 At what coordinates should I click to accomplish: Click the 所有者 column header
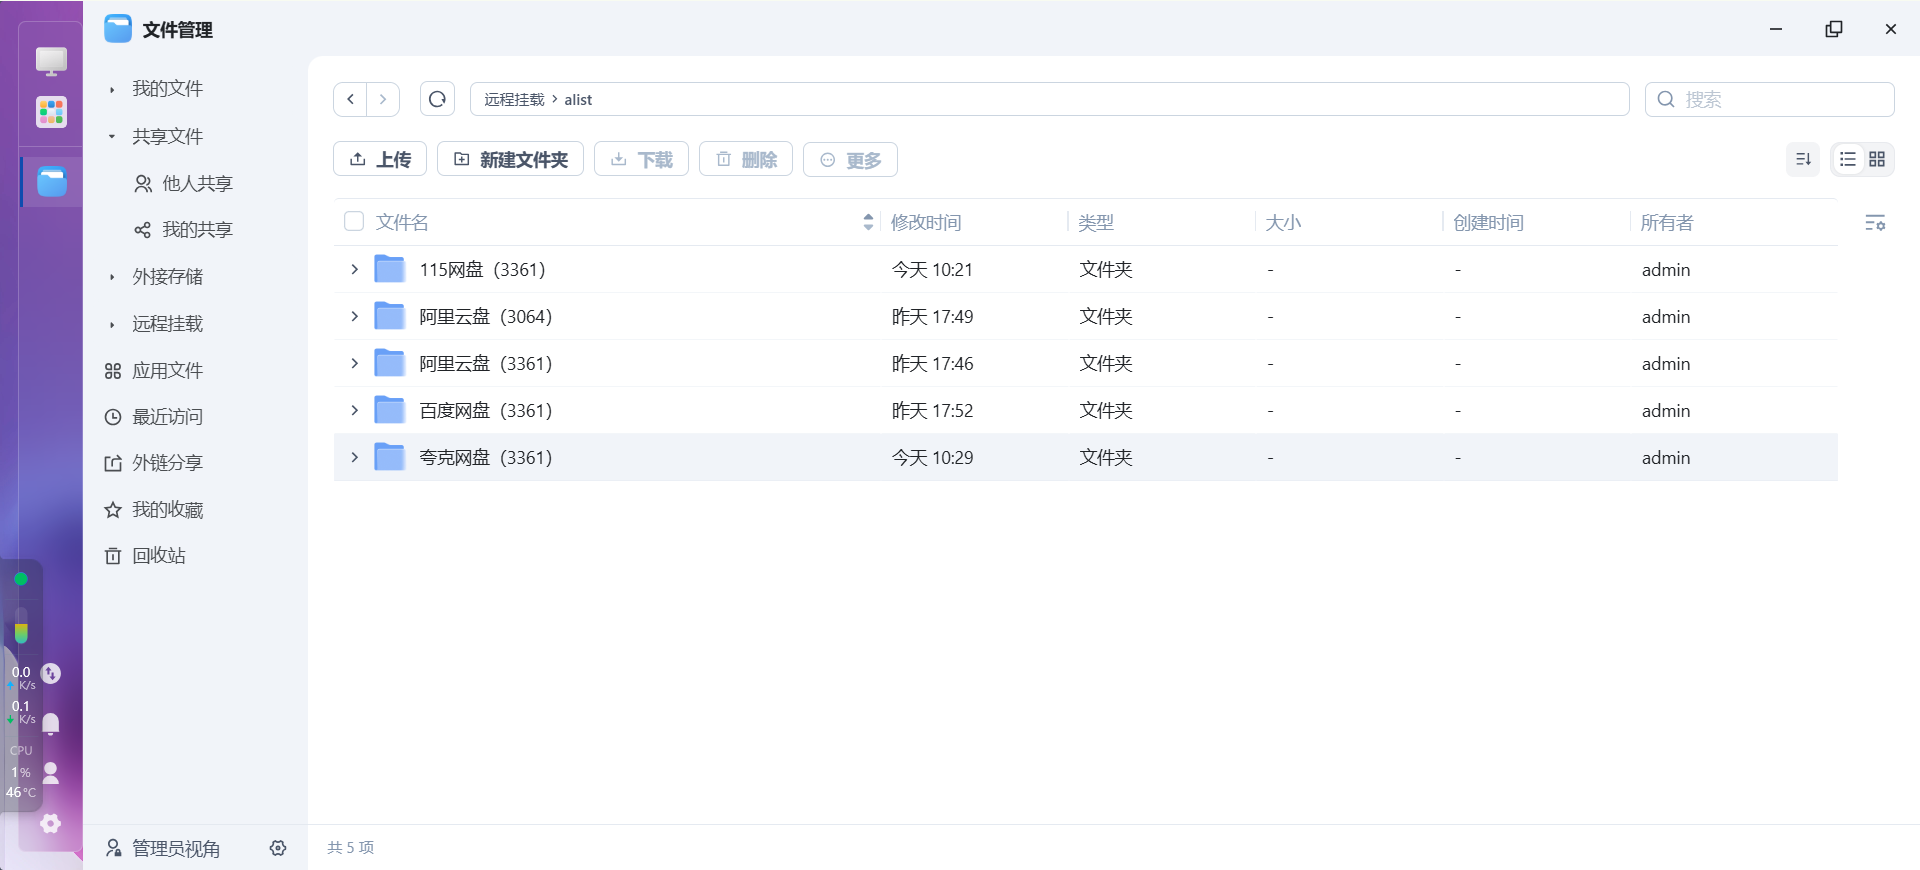(x=1667, y=222)
